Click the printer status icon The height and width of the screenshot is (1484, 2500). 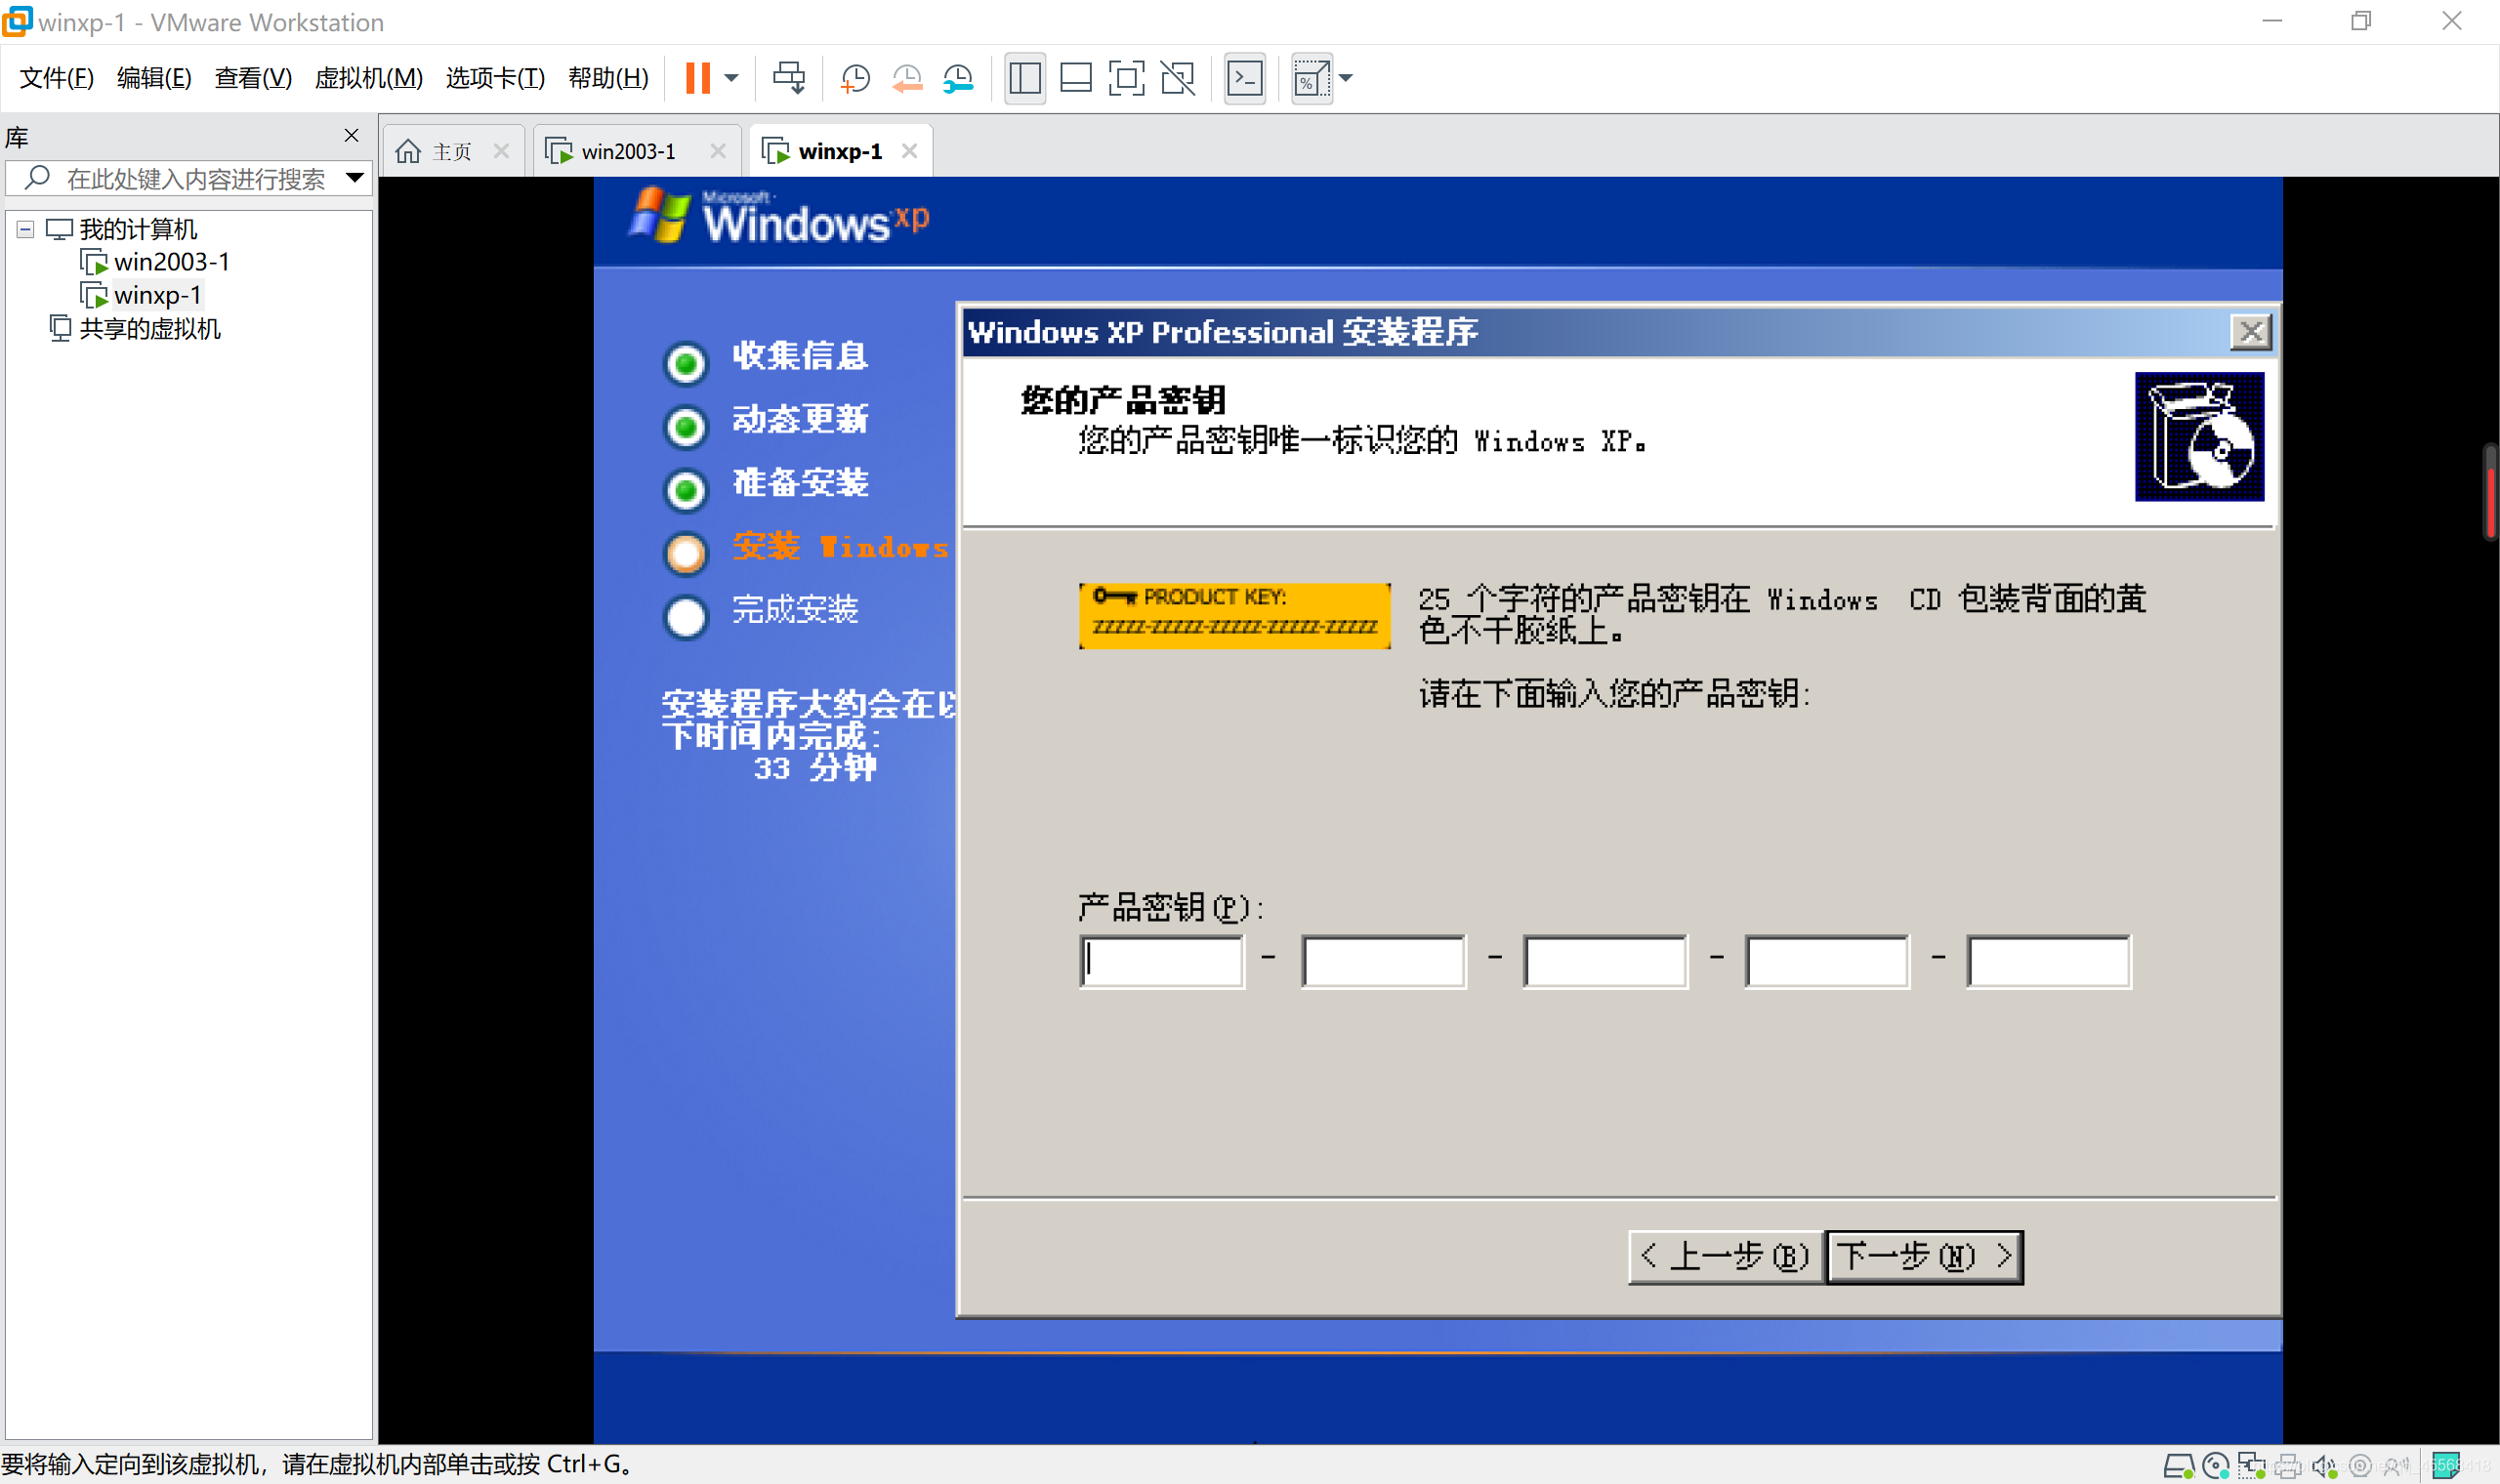point(2287,1466)
